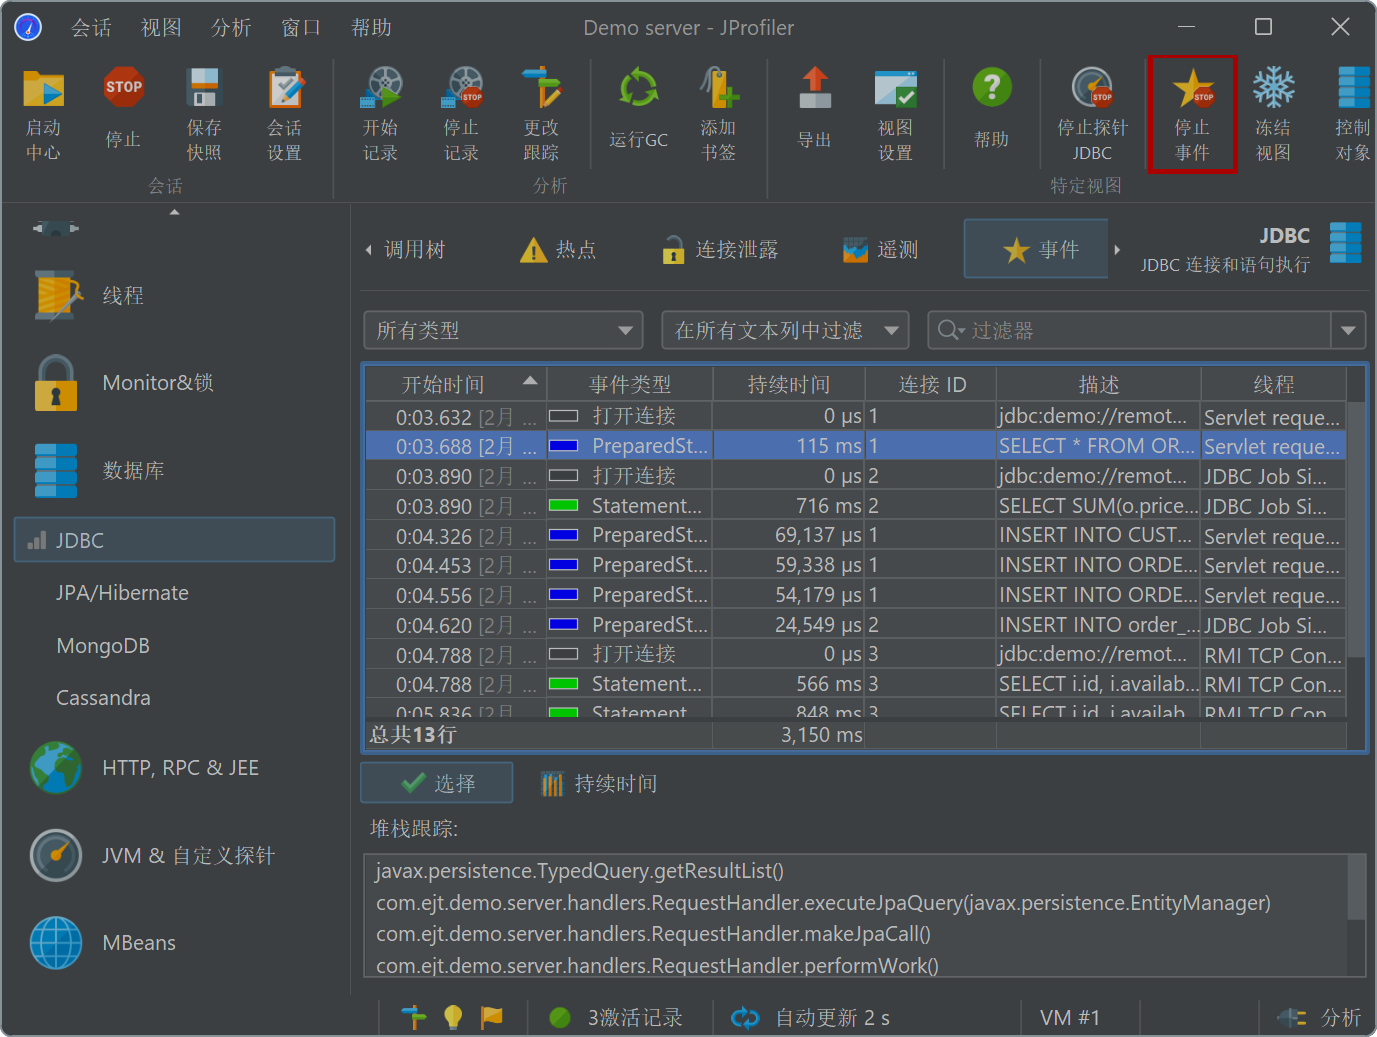
Task: Open the 线程 threads section
Action: pos(90,296)
